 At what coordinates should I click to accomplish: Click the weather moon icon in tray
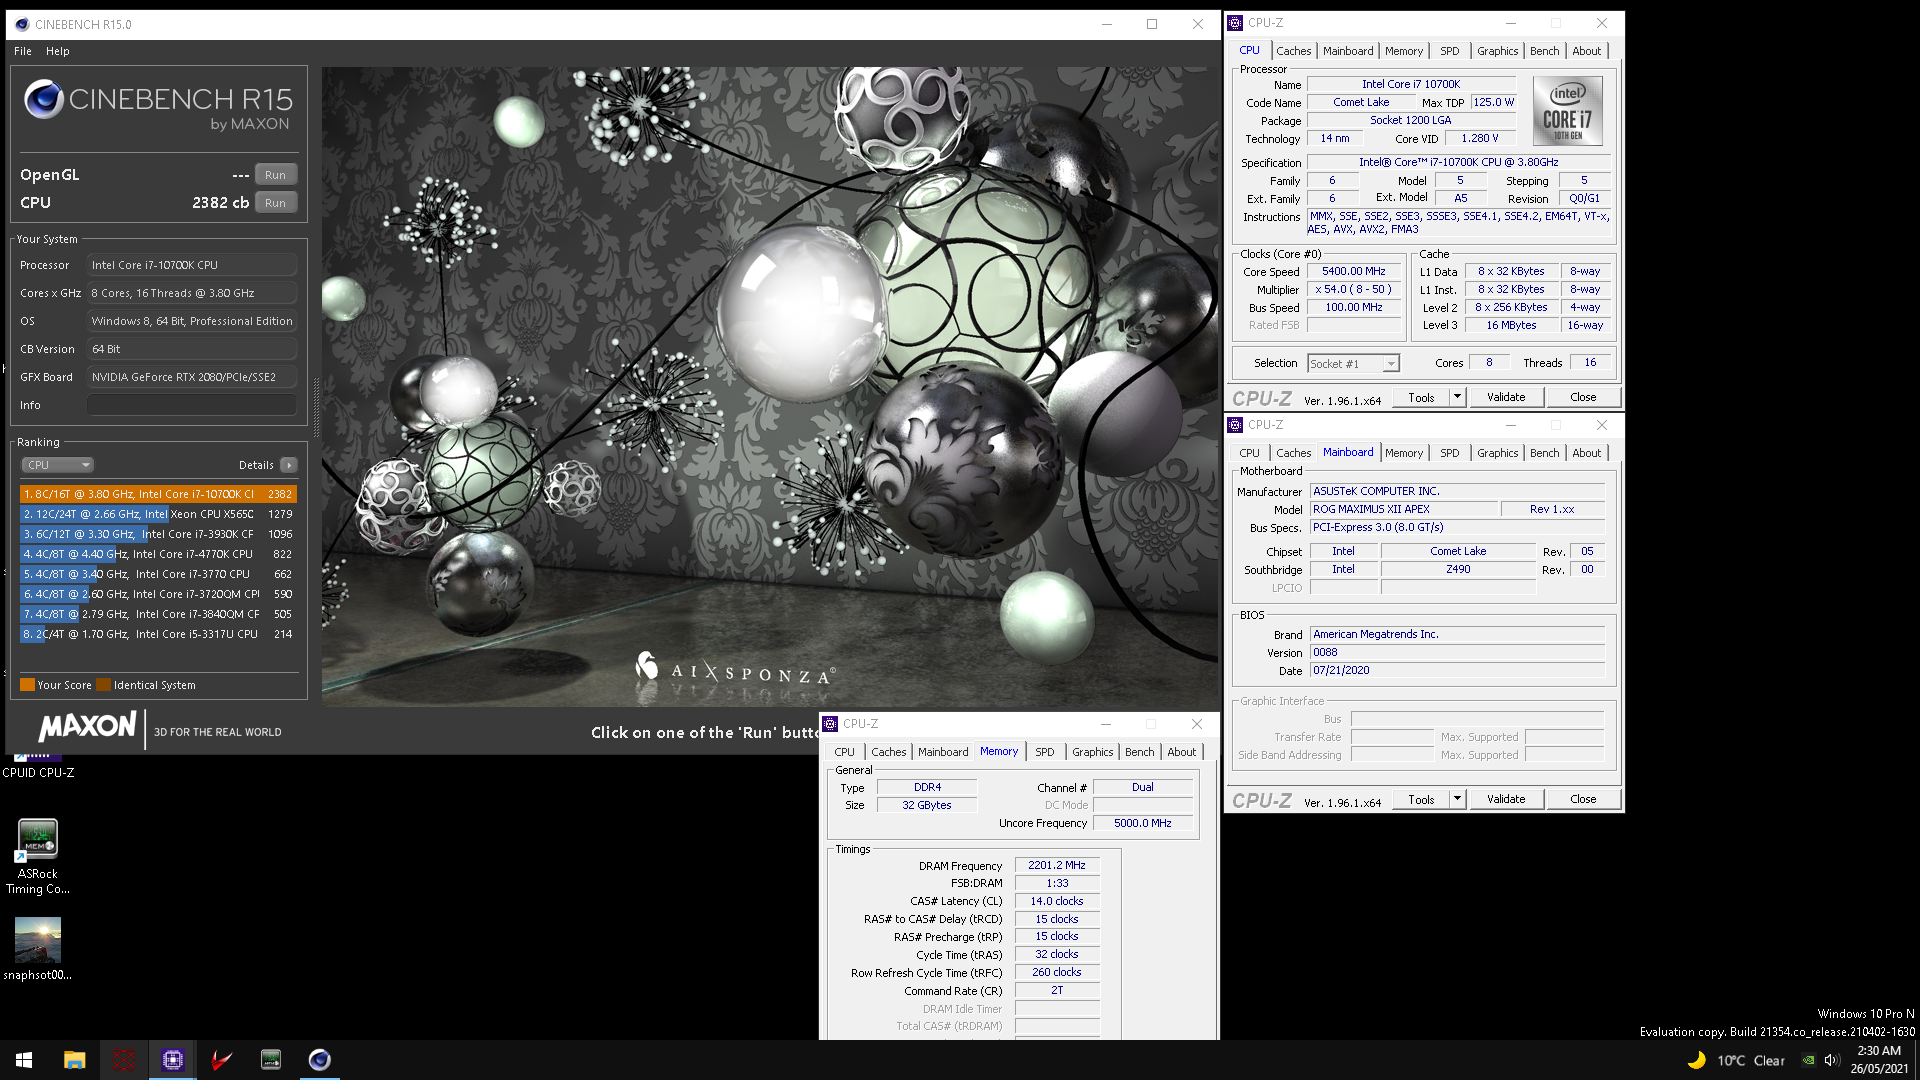pos(1696,1060)
